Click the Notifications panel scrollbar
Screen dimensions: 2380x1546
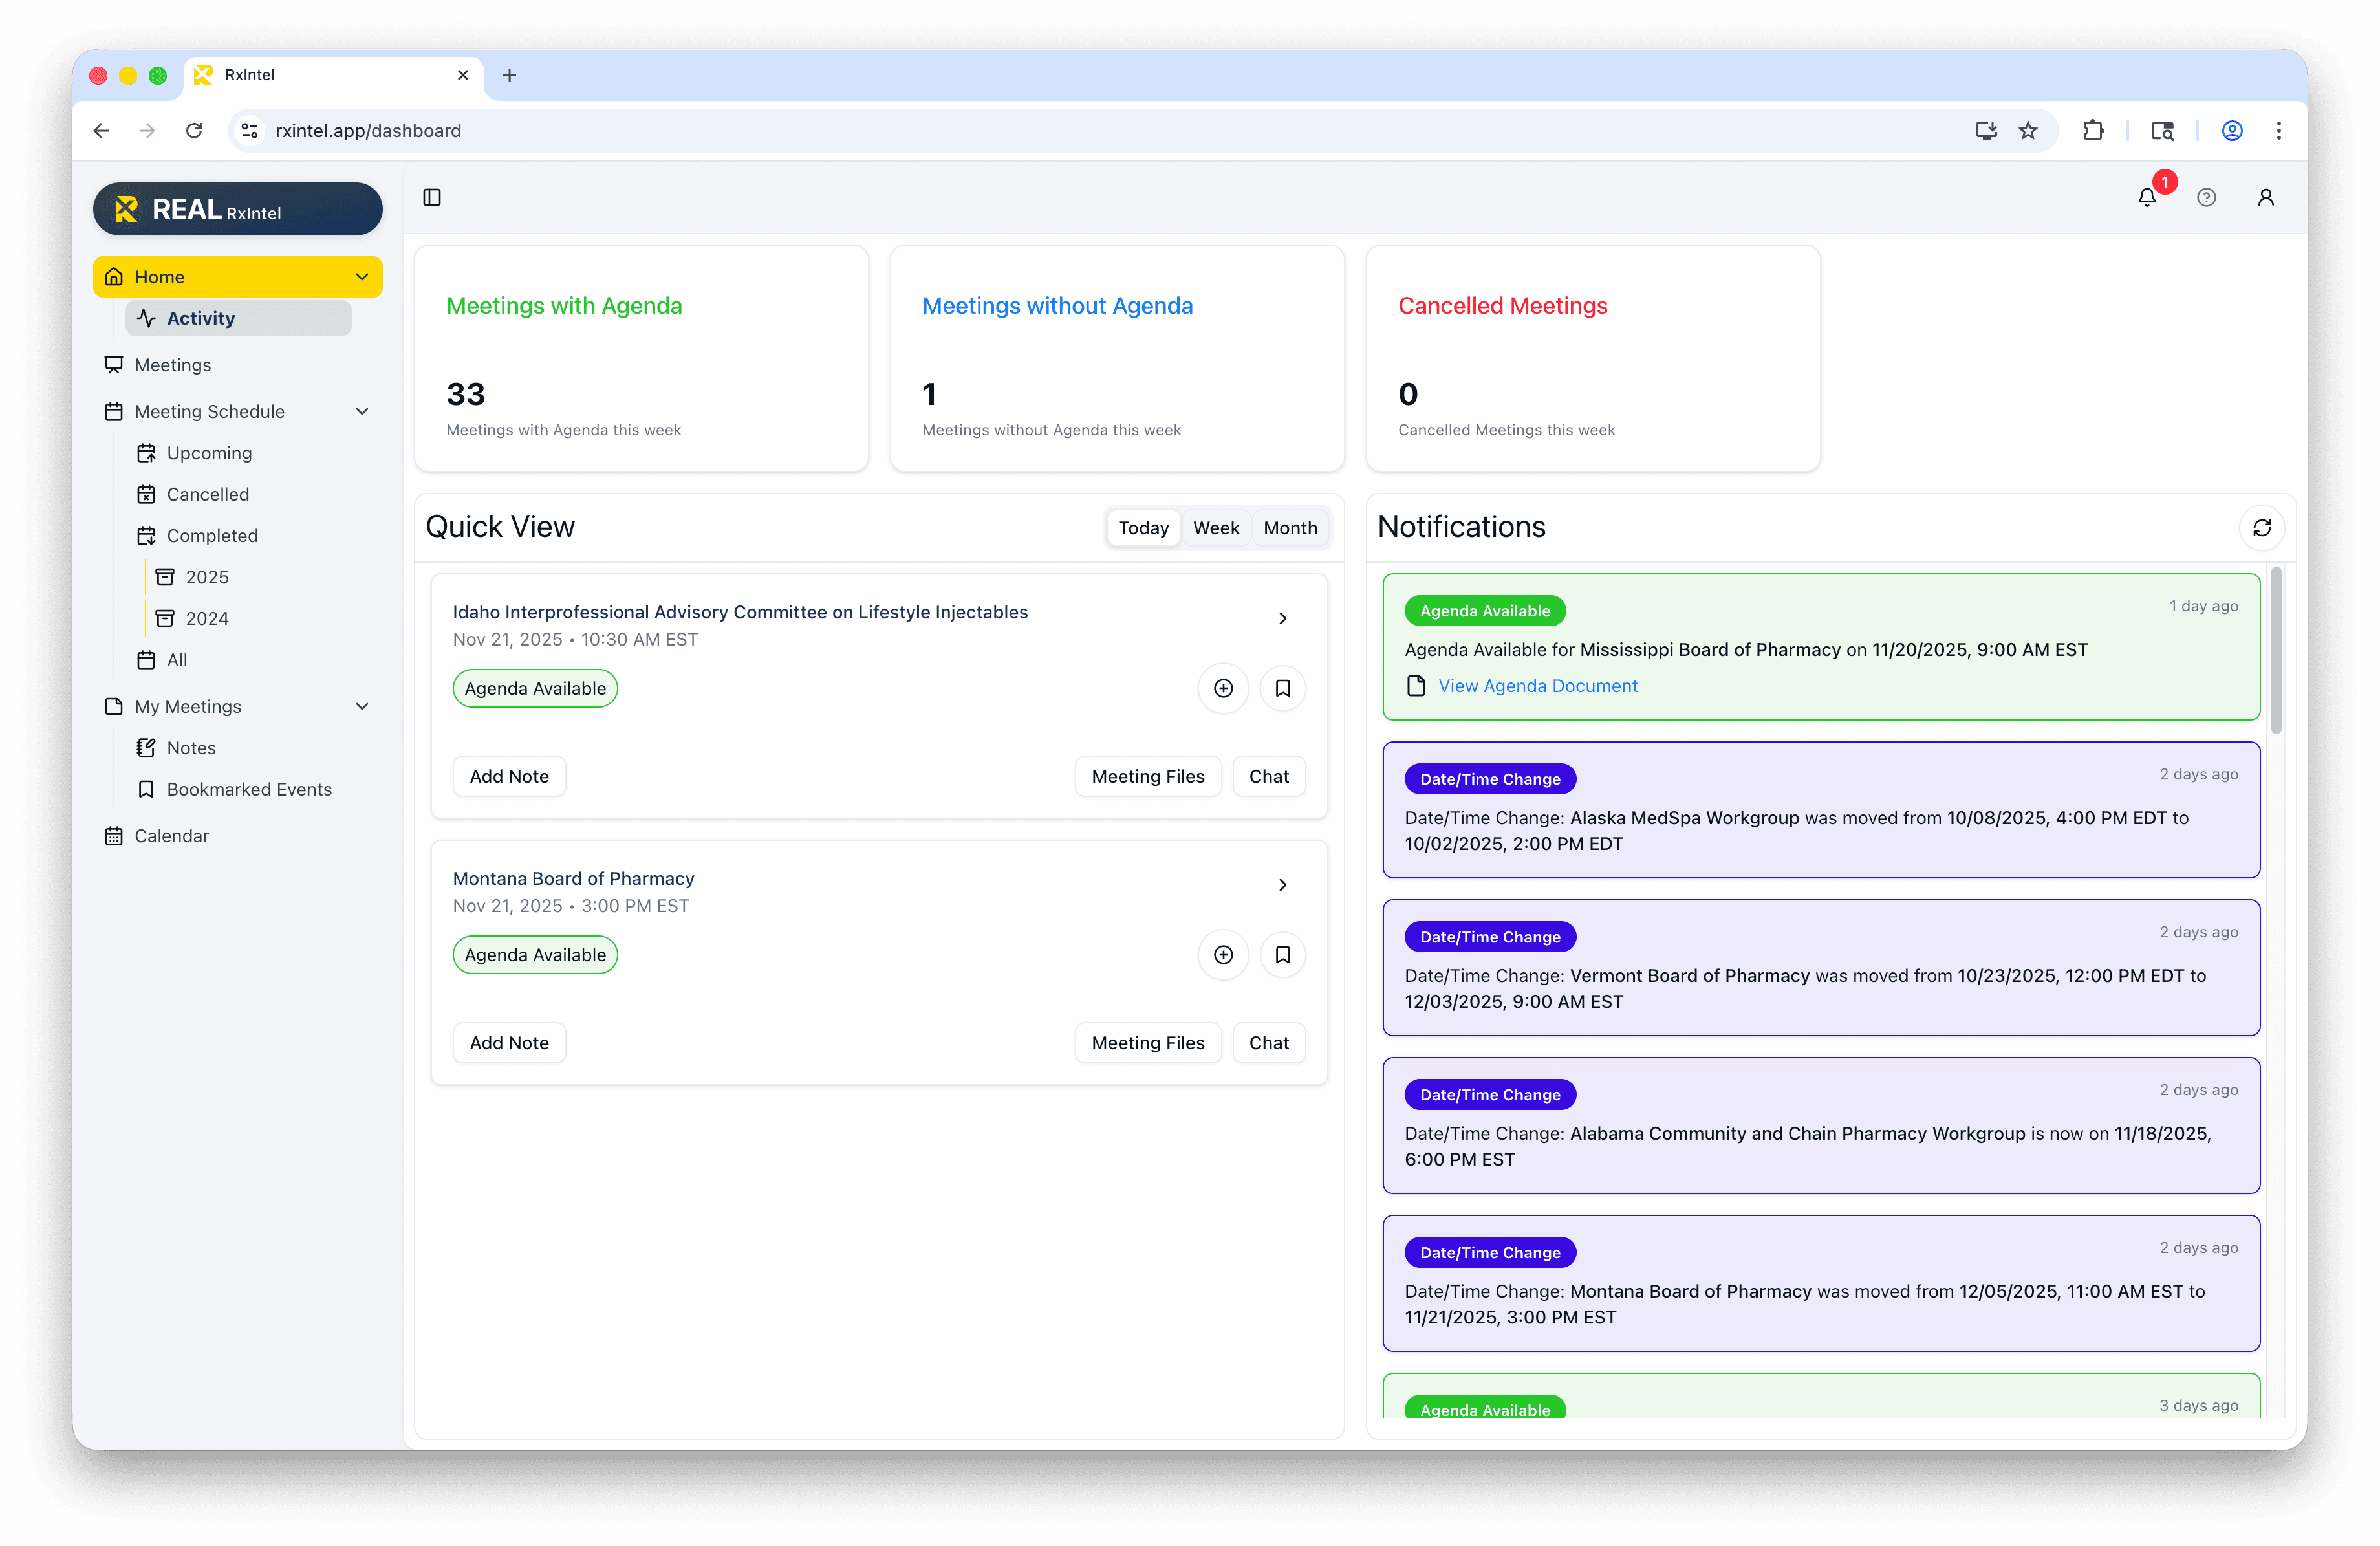tap(2276, 650)
